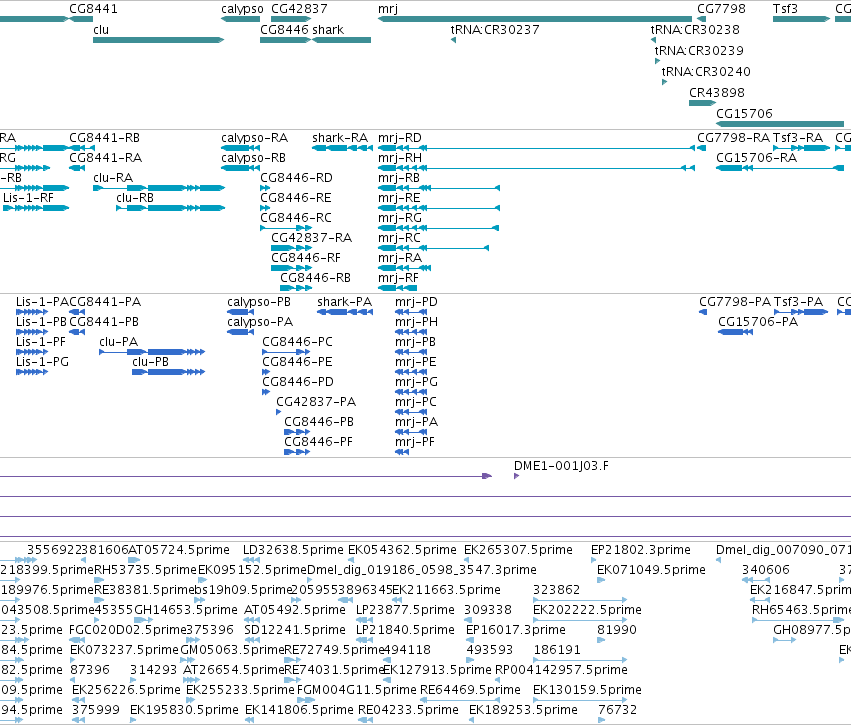Viewport: 851px width, 725px height.
Task: Select the Lis-1-PA protein label
Action: pos(42,302)
